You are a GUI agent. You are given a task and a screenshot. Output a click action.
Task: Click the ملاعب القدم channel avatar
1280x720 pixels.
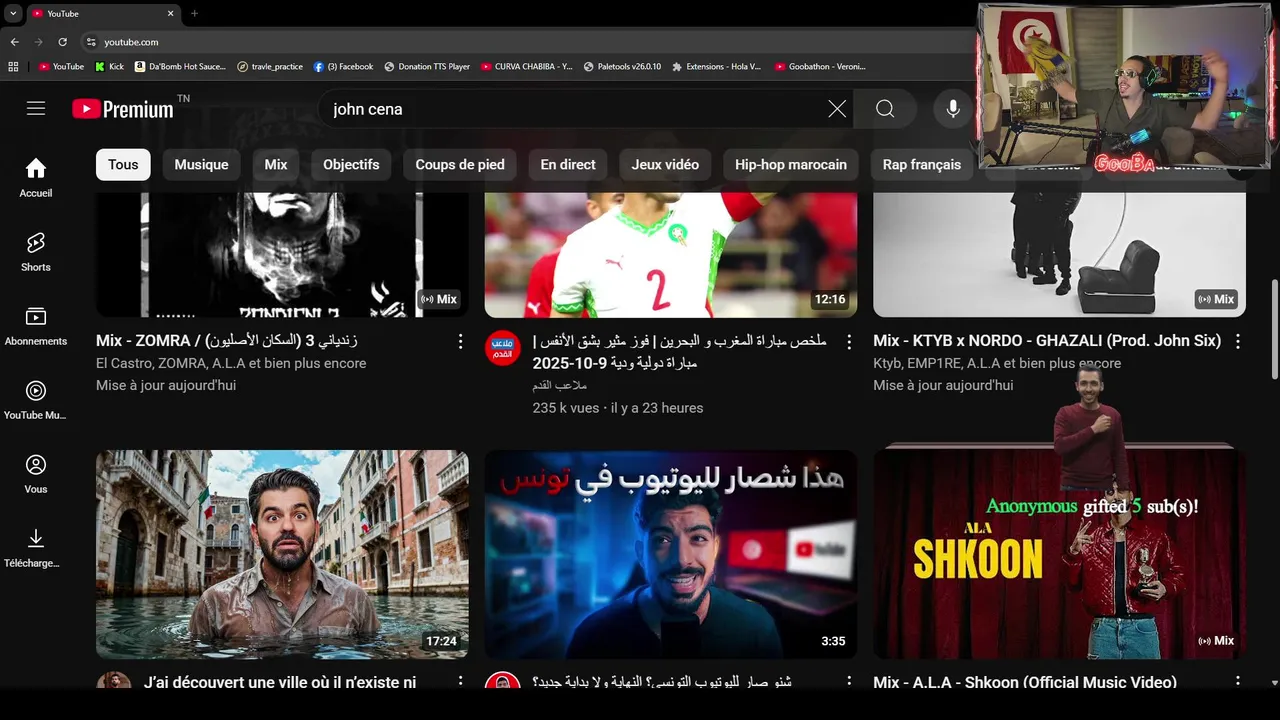point(503,349)
